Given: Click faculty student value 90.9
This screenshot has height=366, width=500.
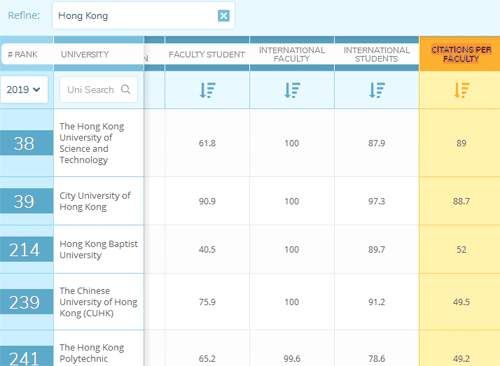Looking at the screenshot, I should click(207, 201).
